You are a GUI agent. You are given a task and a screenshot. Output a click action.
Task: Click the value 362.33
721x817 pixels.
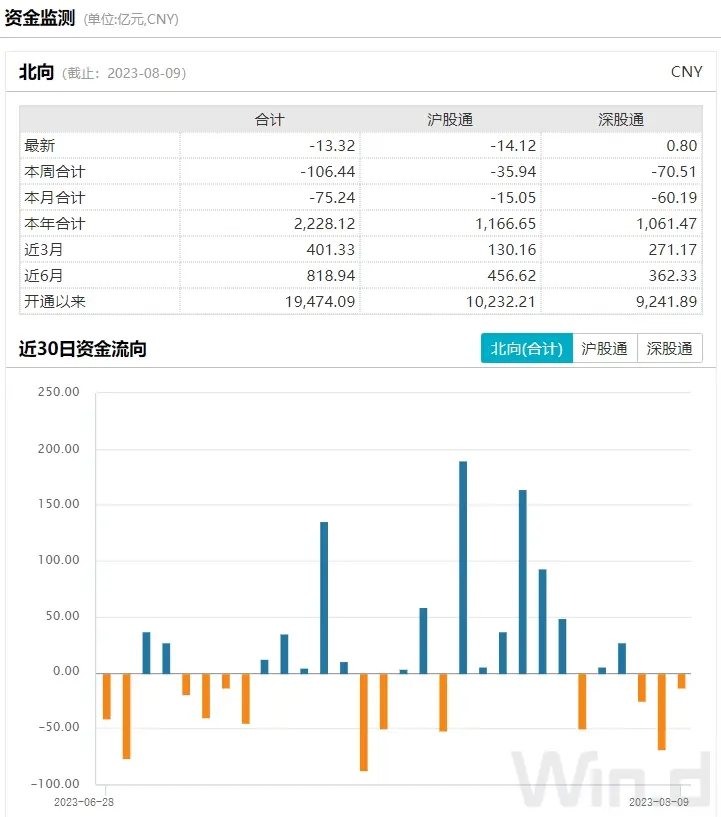click(x=673, y=276)
